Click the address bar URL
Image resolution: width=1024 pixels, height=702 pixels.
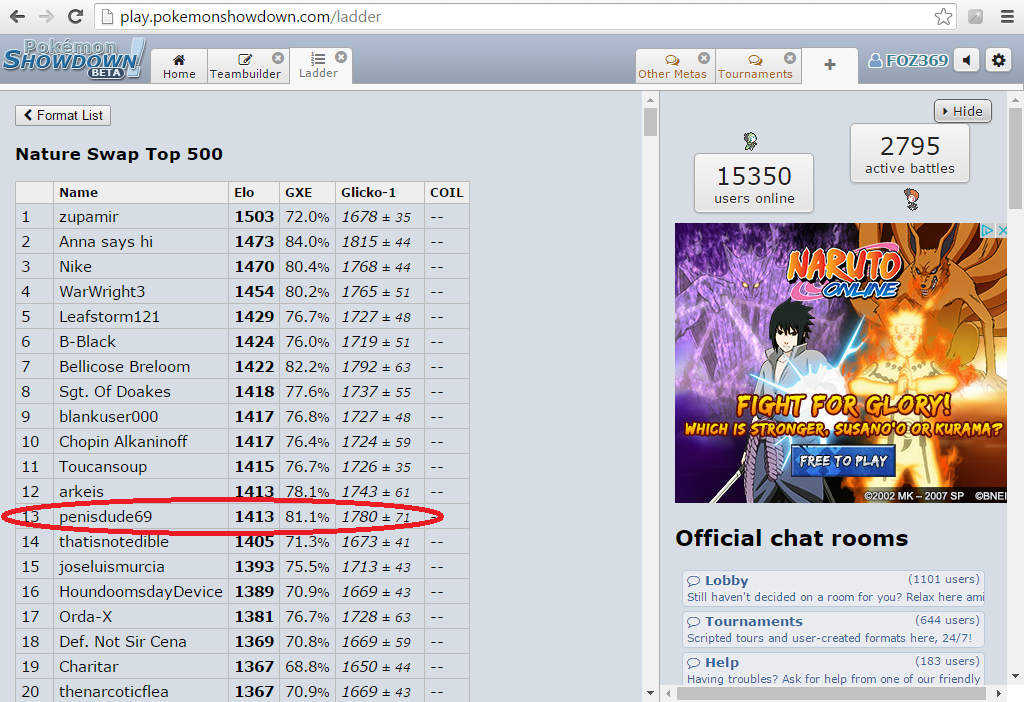(250, 16)
